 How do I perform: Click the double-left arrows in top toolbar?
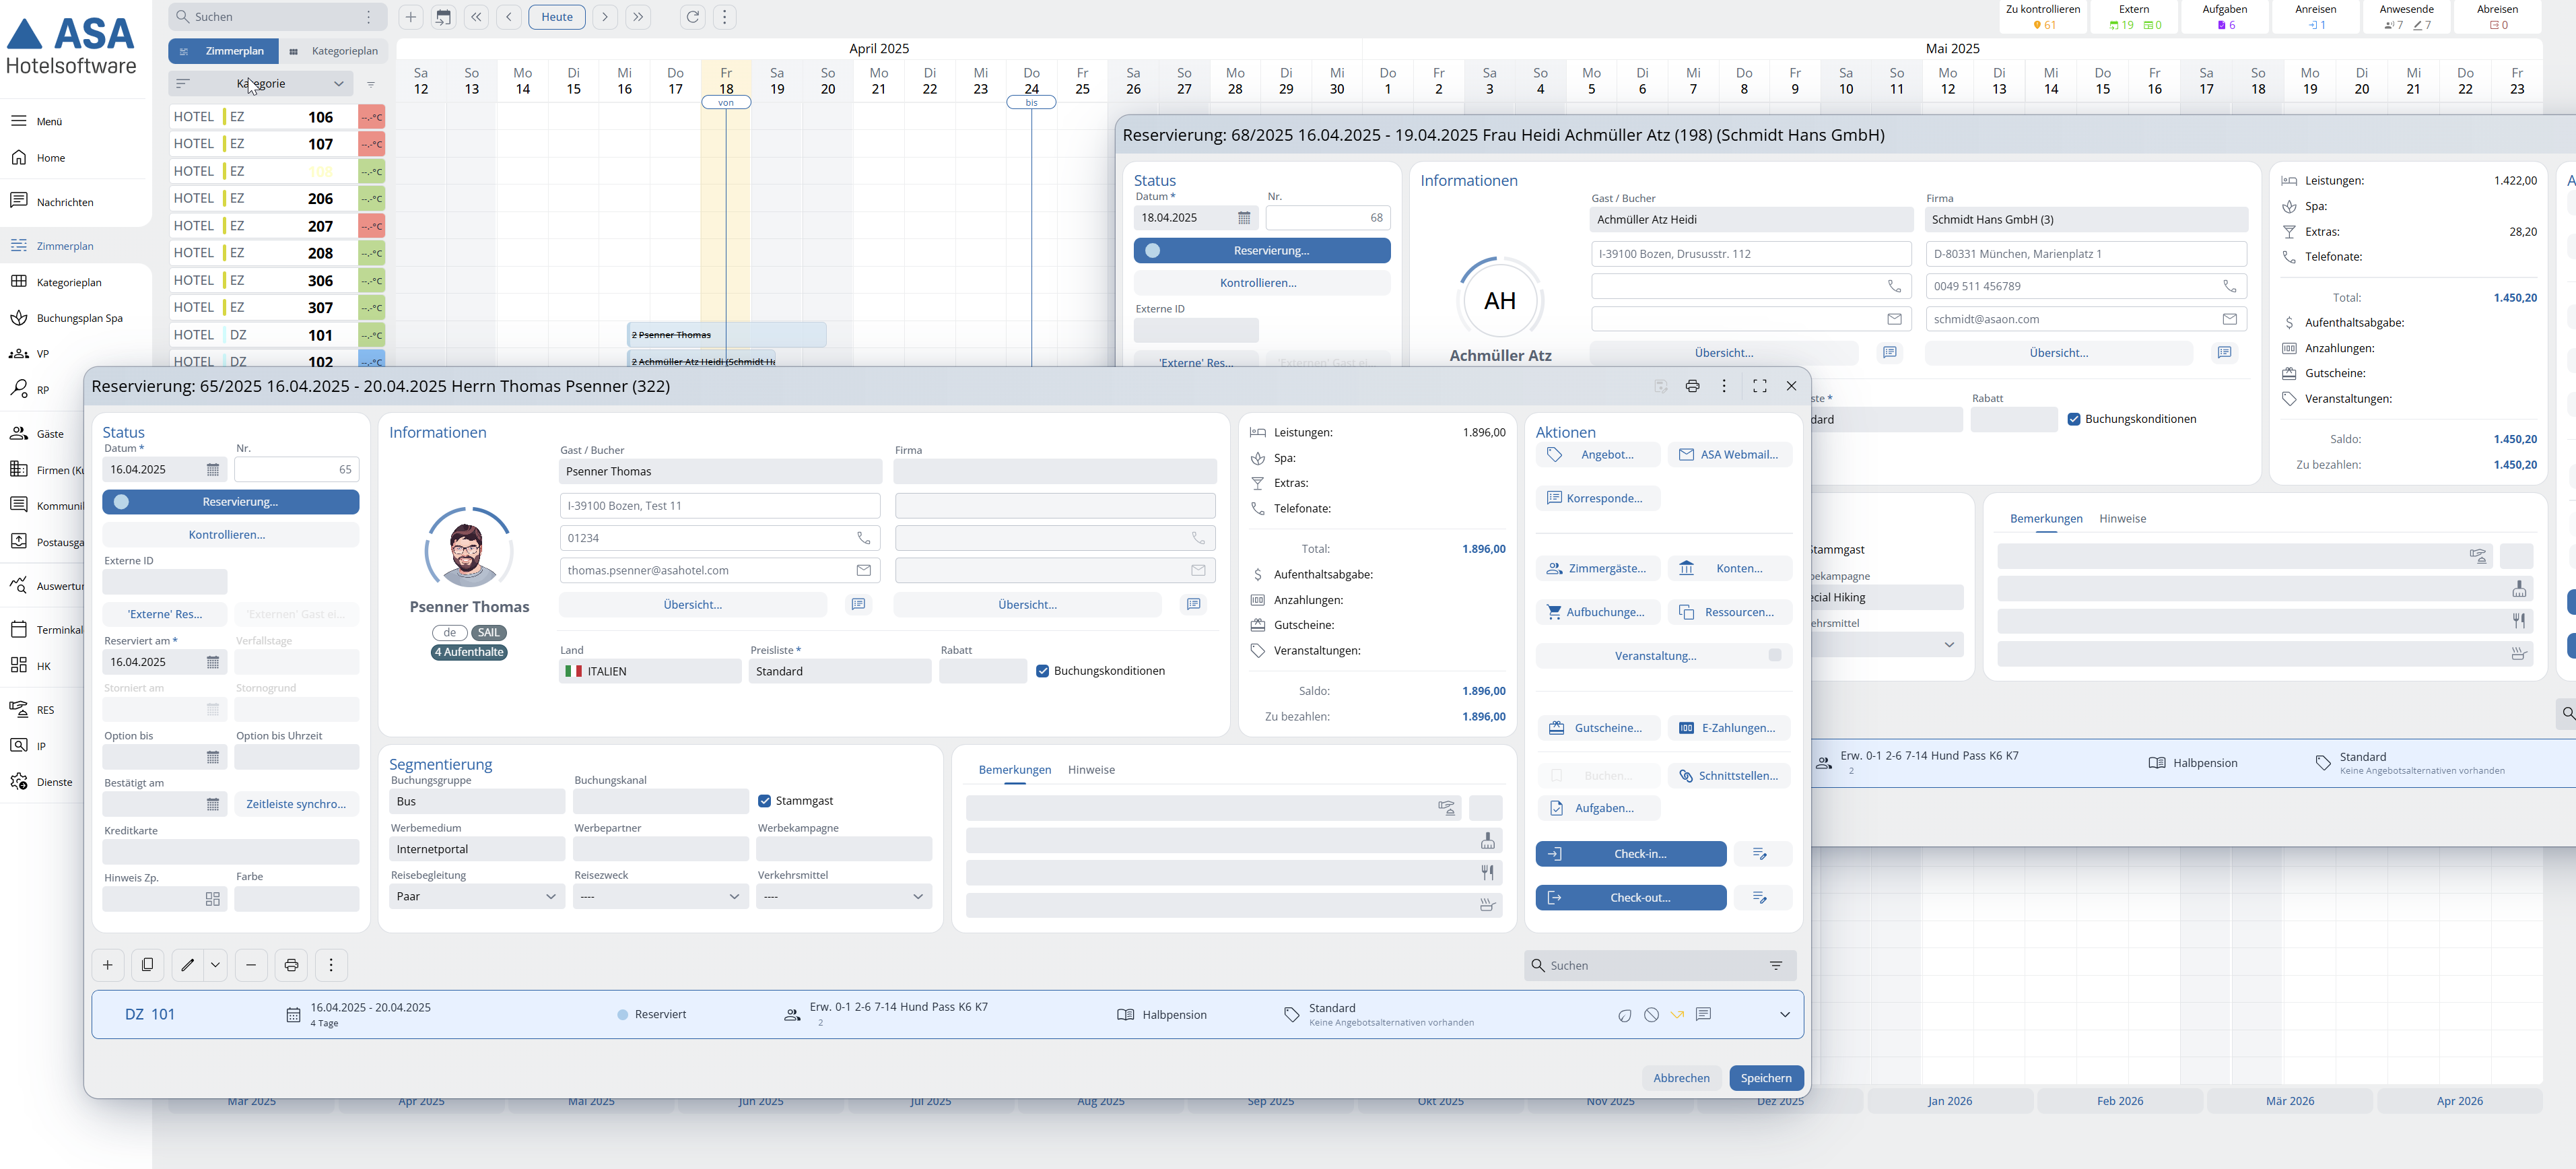(476, 17)
